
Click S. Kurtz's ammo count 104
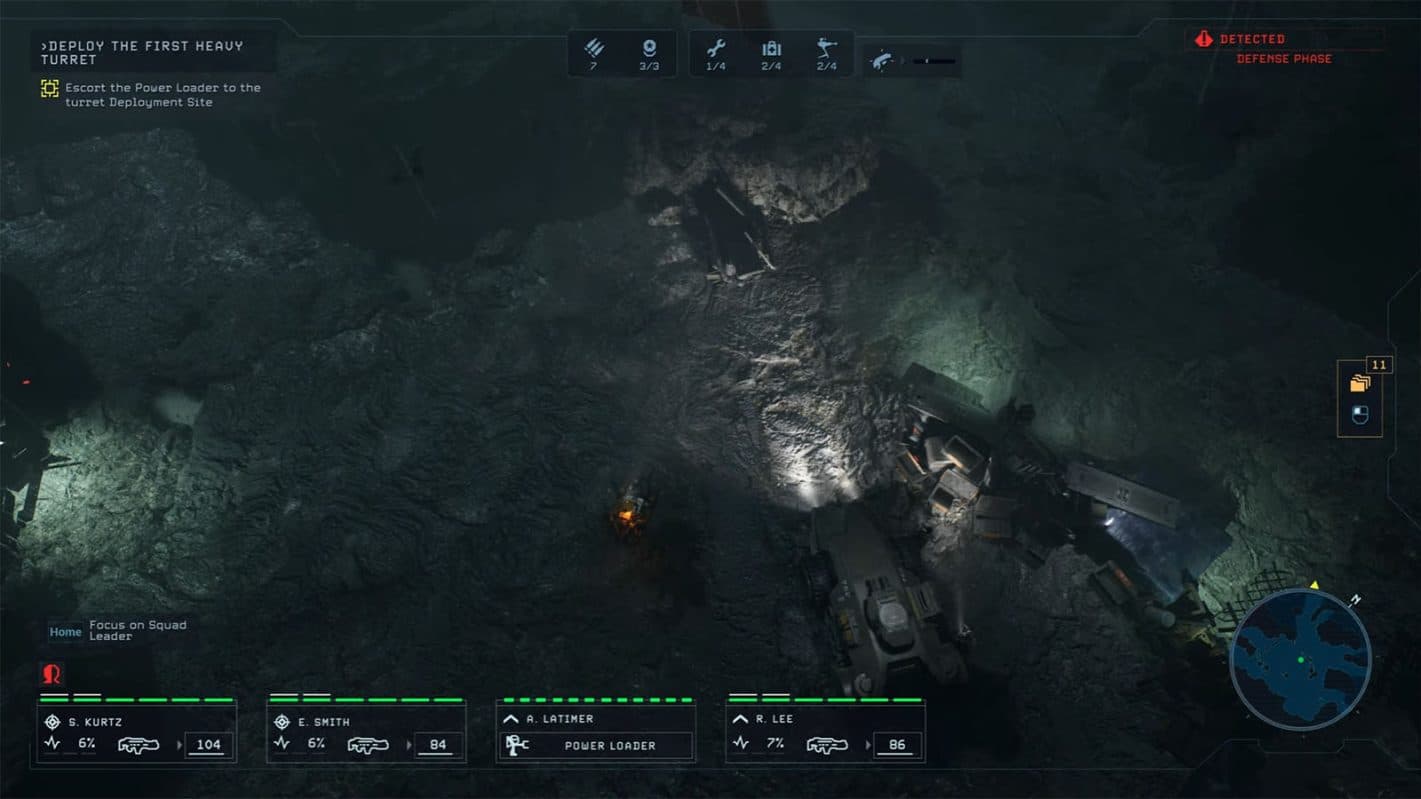click(209, 745)
